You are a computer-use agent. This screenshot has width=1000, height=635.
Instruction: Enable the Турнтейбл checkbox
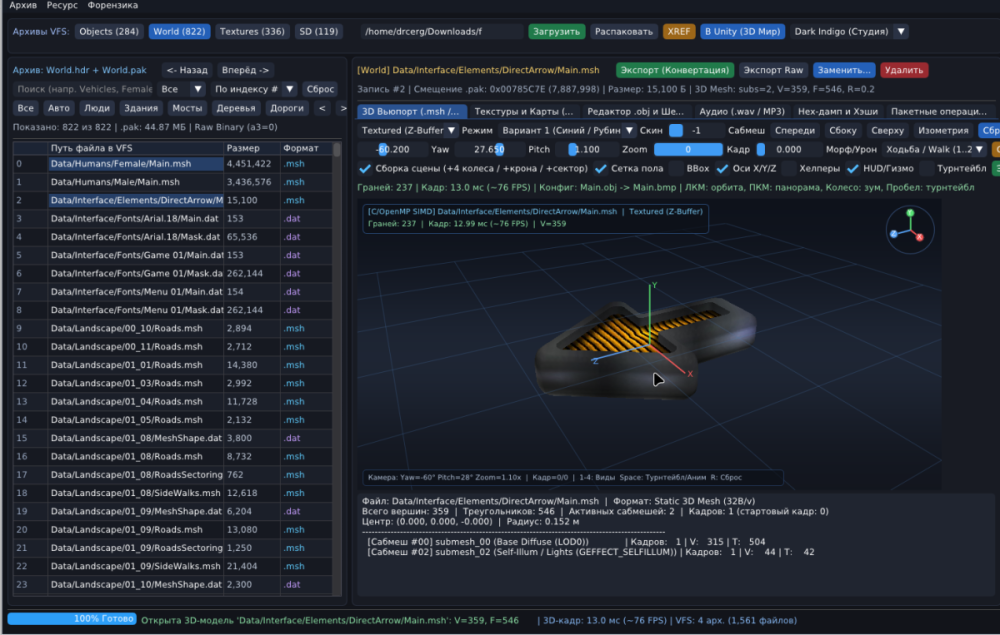click(927, 169)
